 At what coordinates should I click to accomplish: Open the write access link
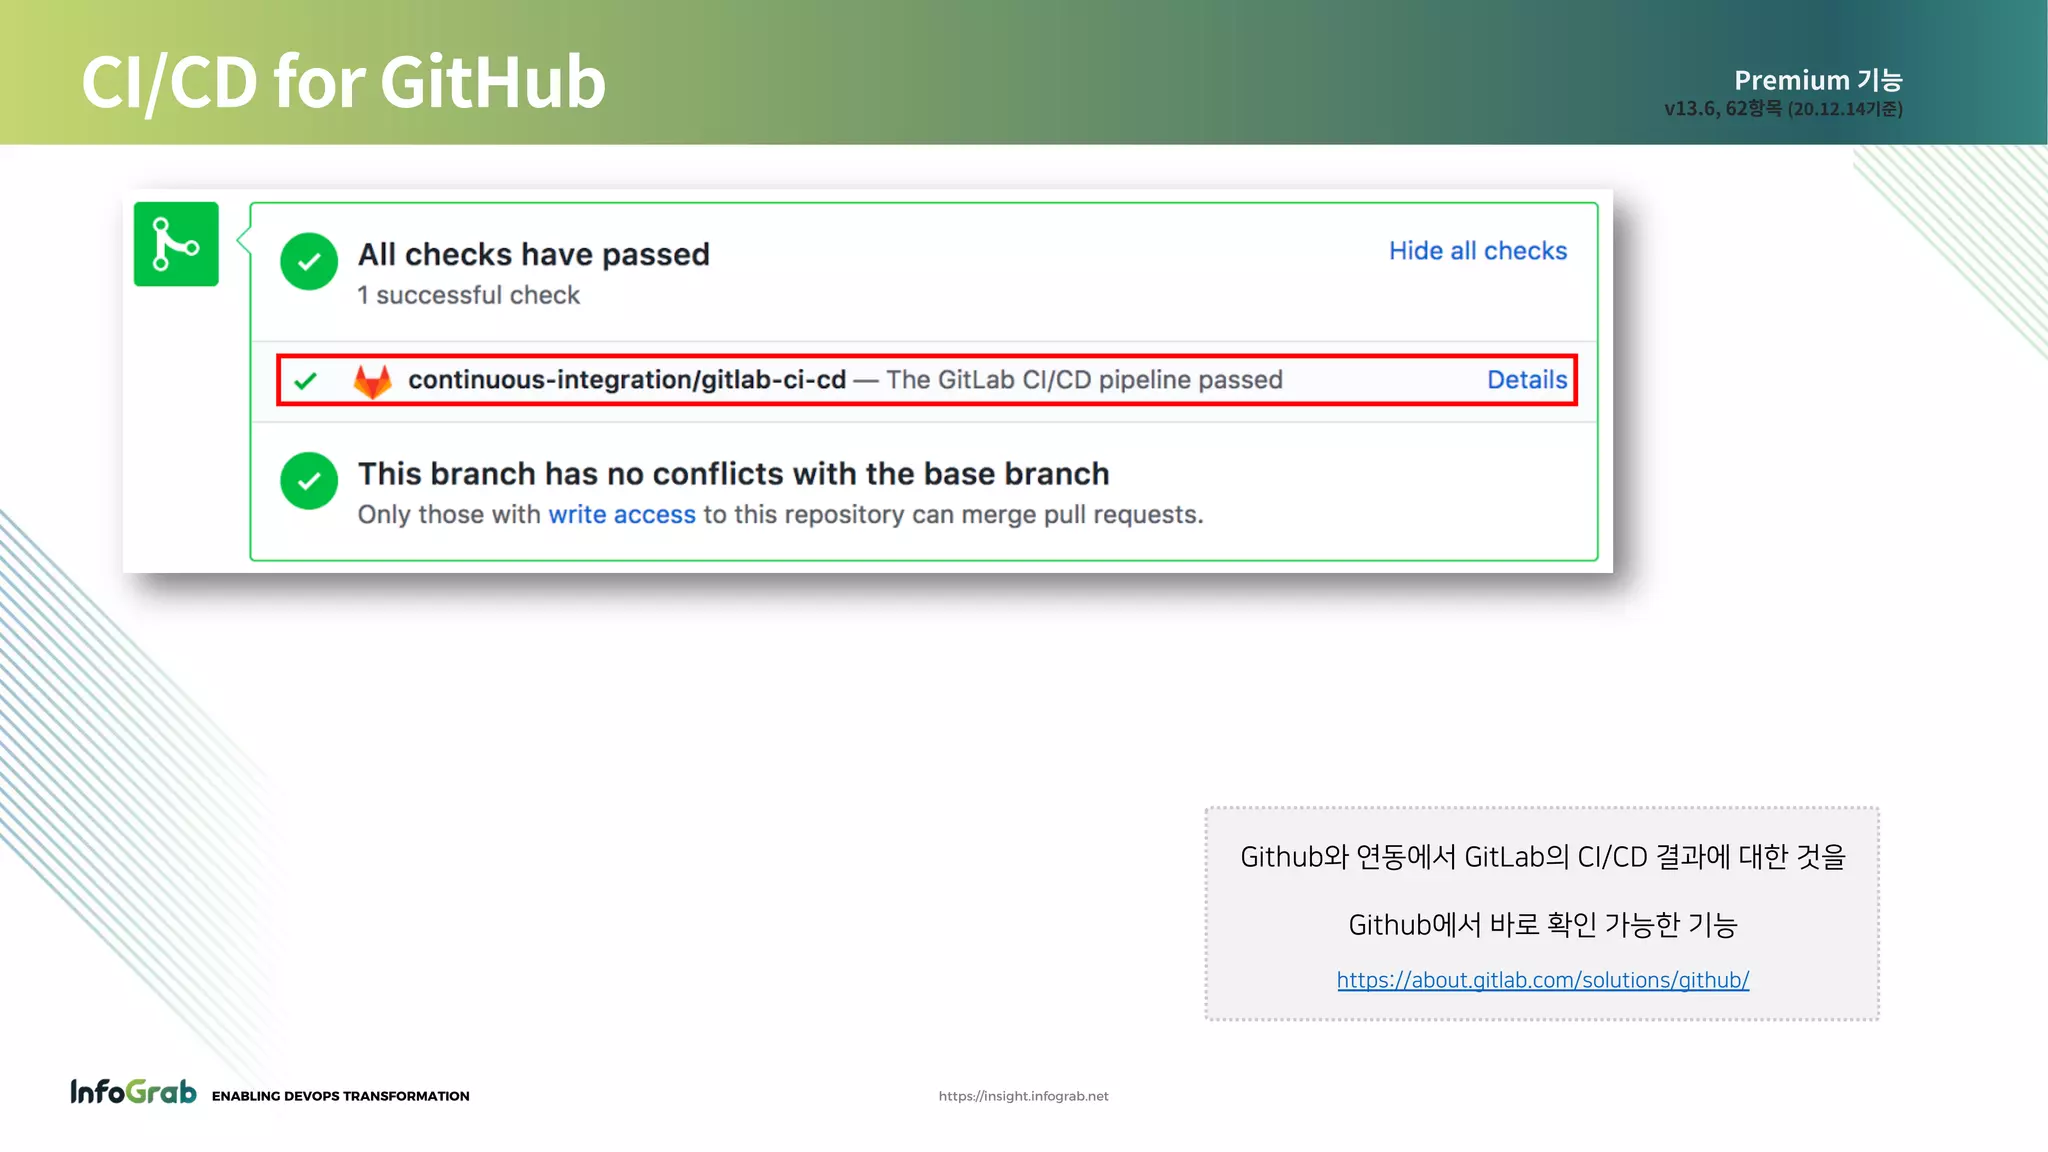[x=622, y=514]
